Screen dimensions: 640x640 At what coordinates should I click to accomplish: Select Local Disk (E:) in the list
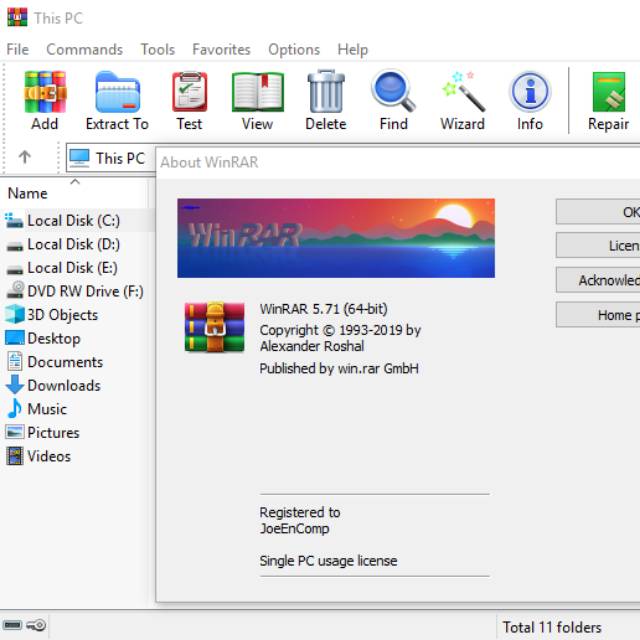click(72, 268)
